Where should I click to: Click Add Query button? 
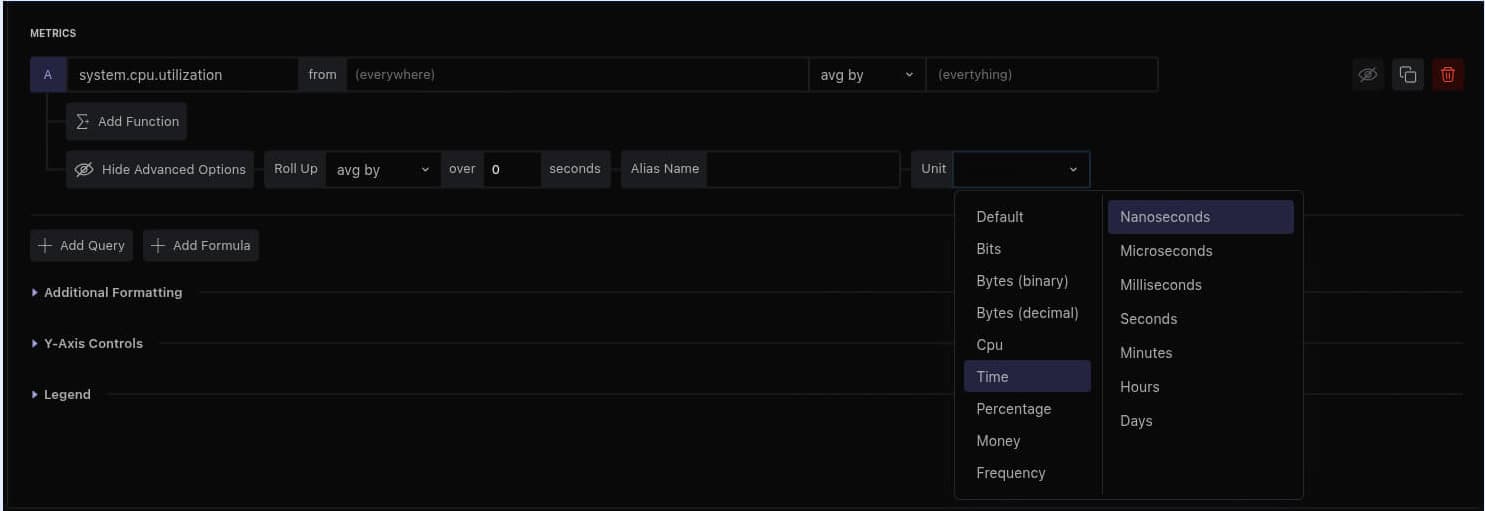82,245
